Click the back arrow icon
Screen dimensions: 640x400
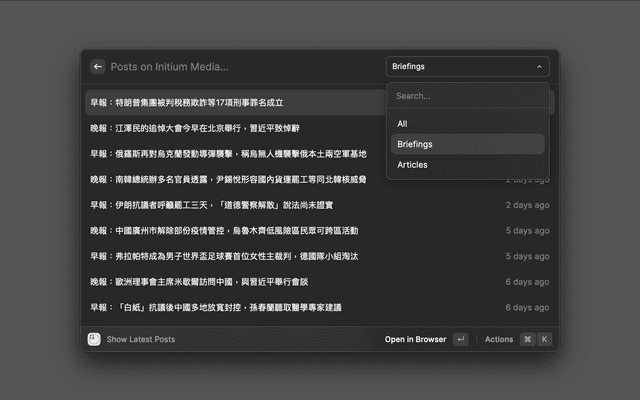click(97, 67)
